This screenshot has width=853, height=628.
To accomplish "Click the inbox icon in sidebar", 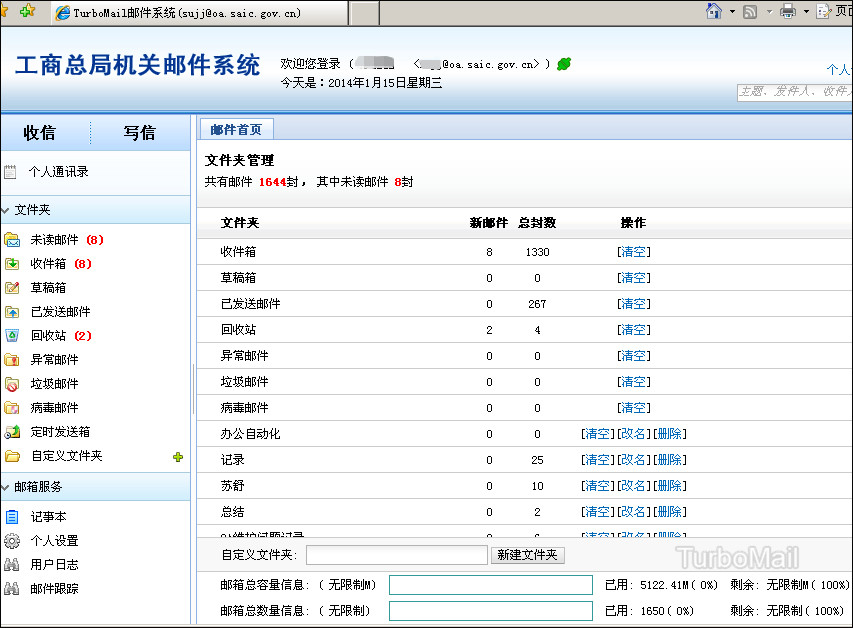I will 12,264.
